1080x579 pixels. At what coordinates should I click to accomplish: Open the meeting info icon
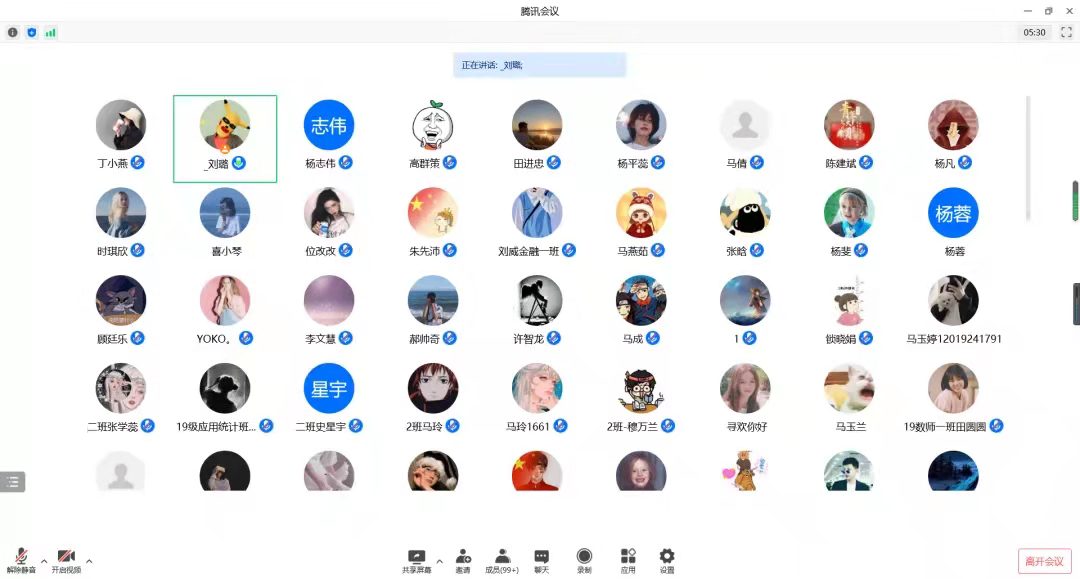coord(13,32)
